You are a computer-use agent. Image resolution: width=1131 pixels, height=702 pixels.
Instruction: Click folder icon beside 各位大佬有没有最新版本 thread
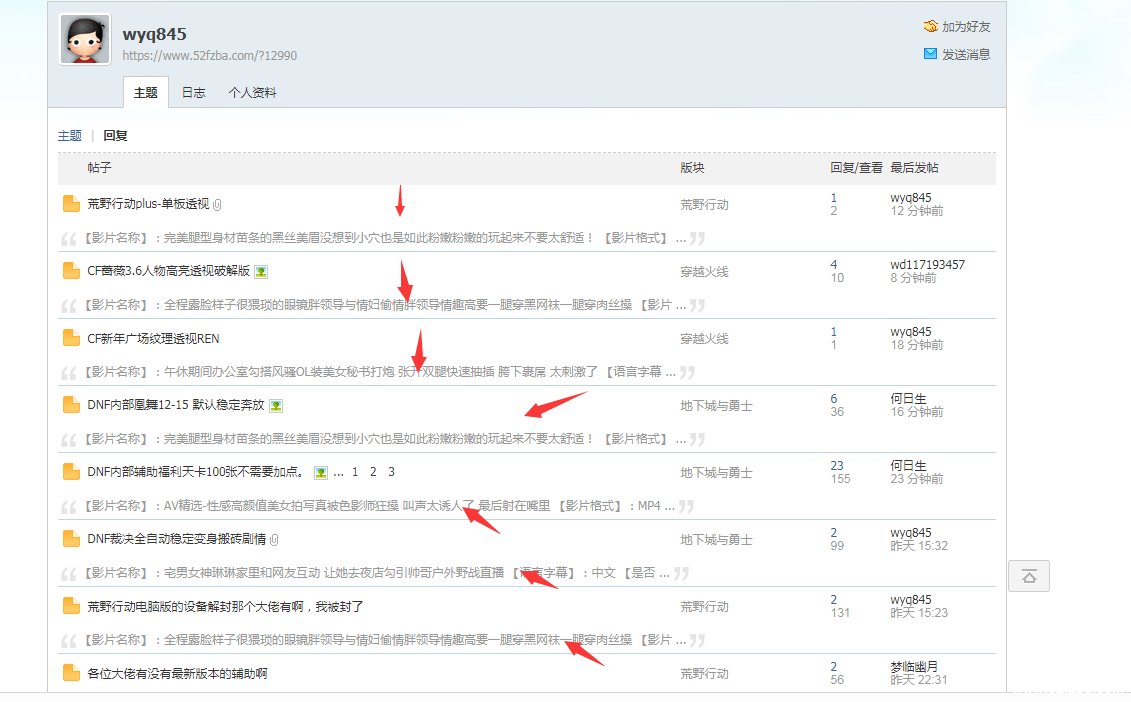tap(71, 673)
